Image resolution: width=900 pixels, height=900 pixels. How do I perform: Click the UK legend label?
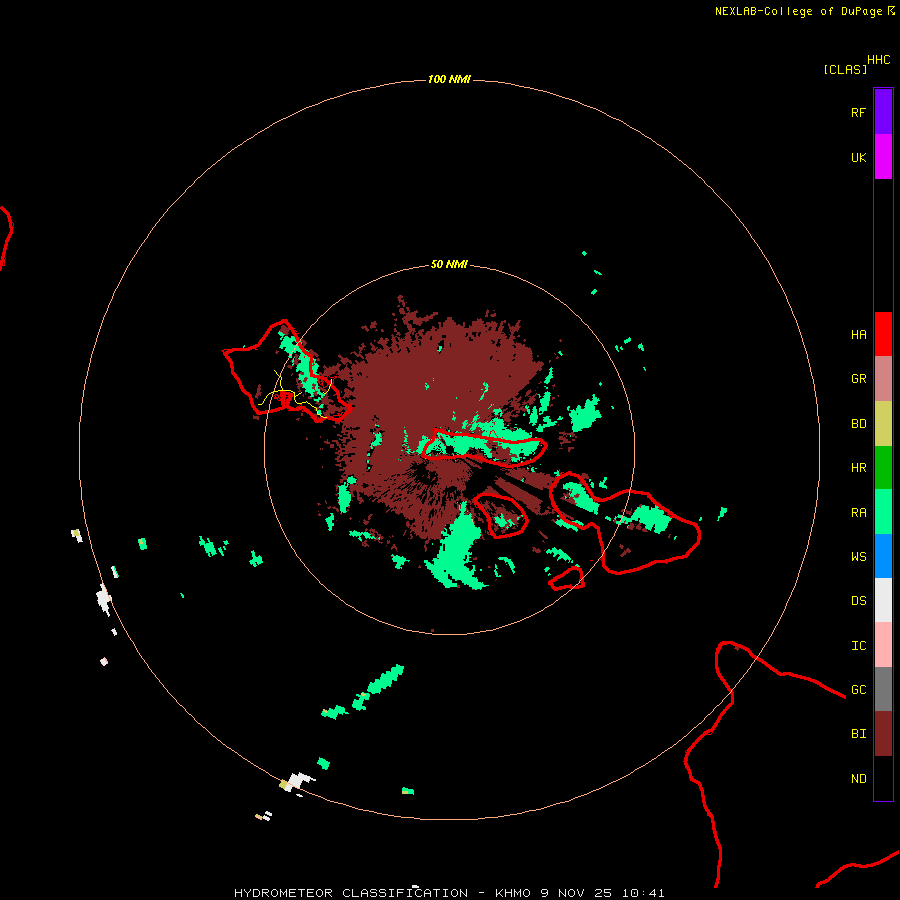(858, 157)
